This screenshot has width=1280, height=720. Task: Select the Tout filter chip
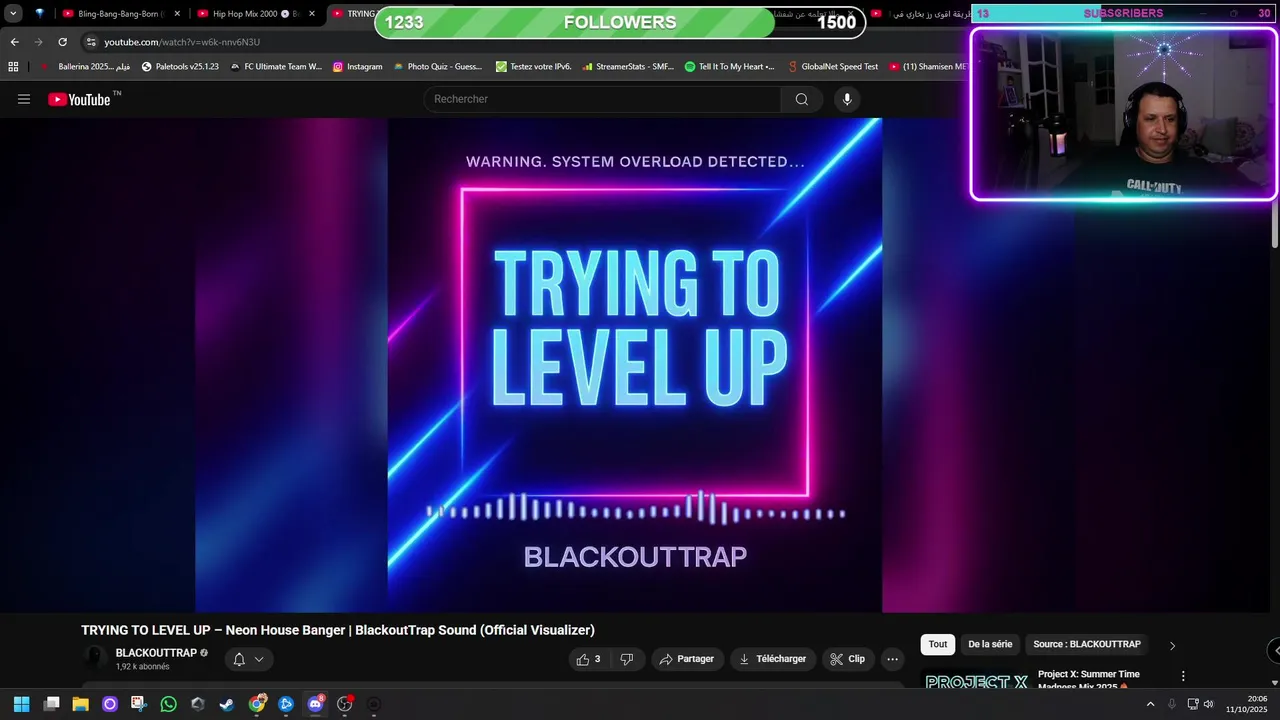(x=937, y=644)
